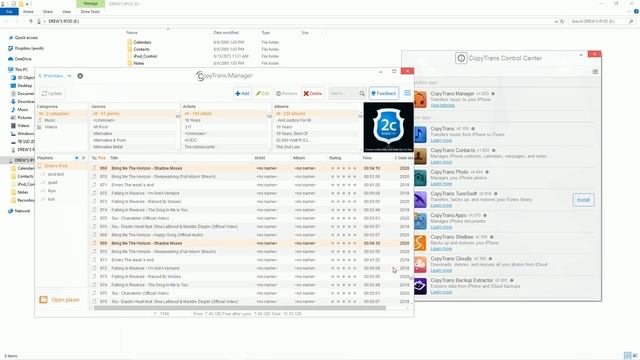Click the plus icon to add a playlist
Viewport: 640px width, 360px height.
pos(76,158)
